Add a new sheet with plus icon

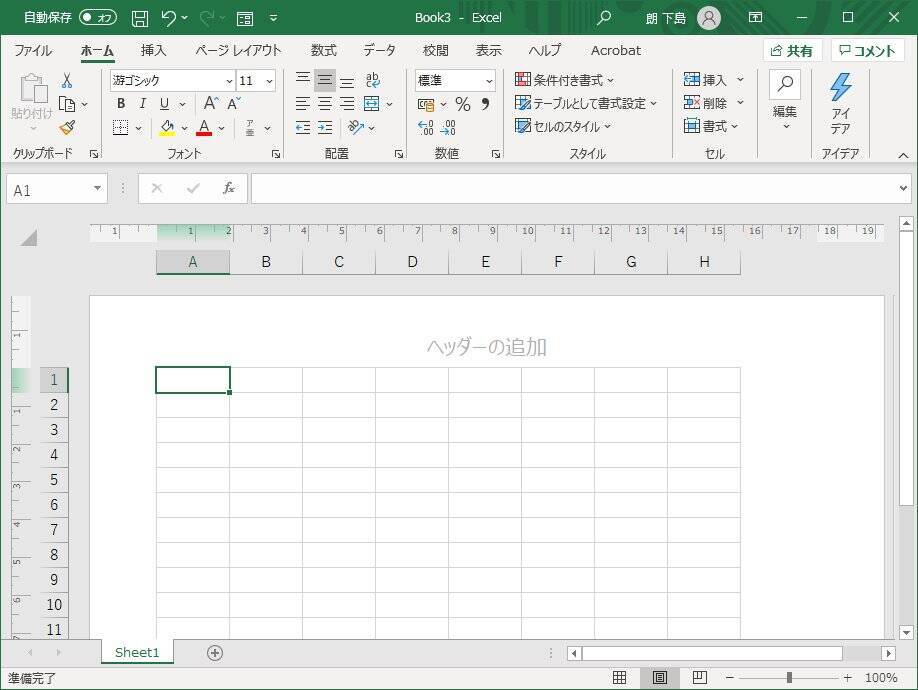[214, 653]
